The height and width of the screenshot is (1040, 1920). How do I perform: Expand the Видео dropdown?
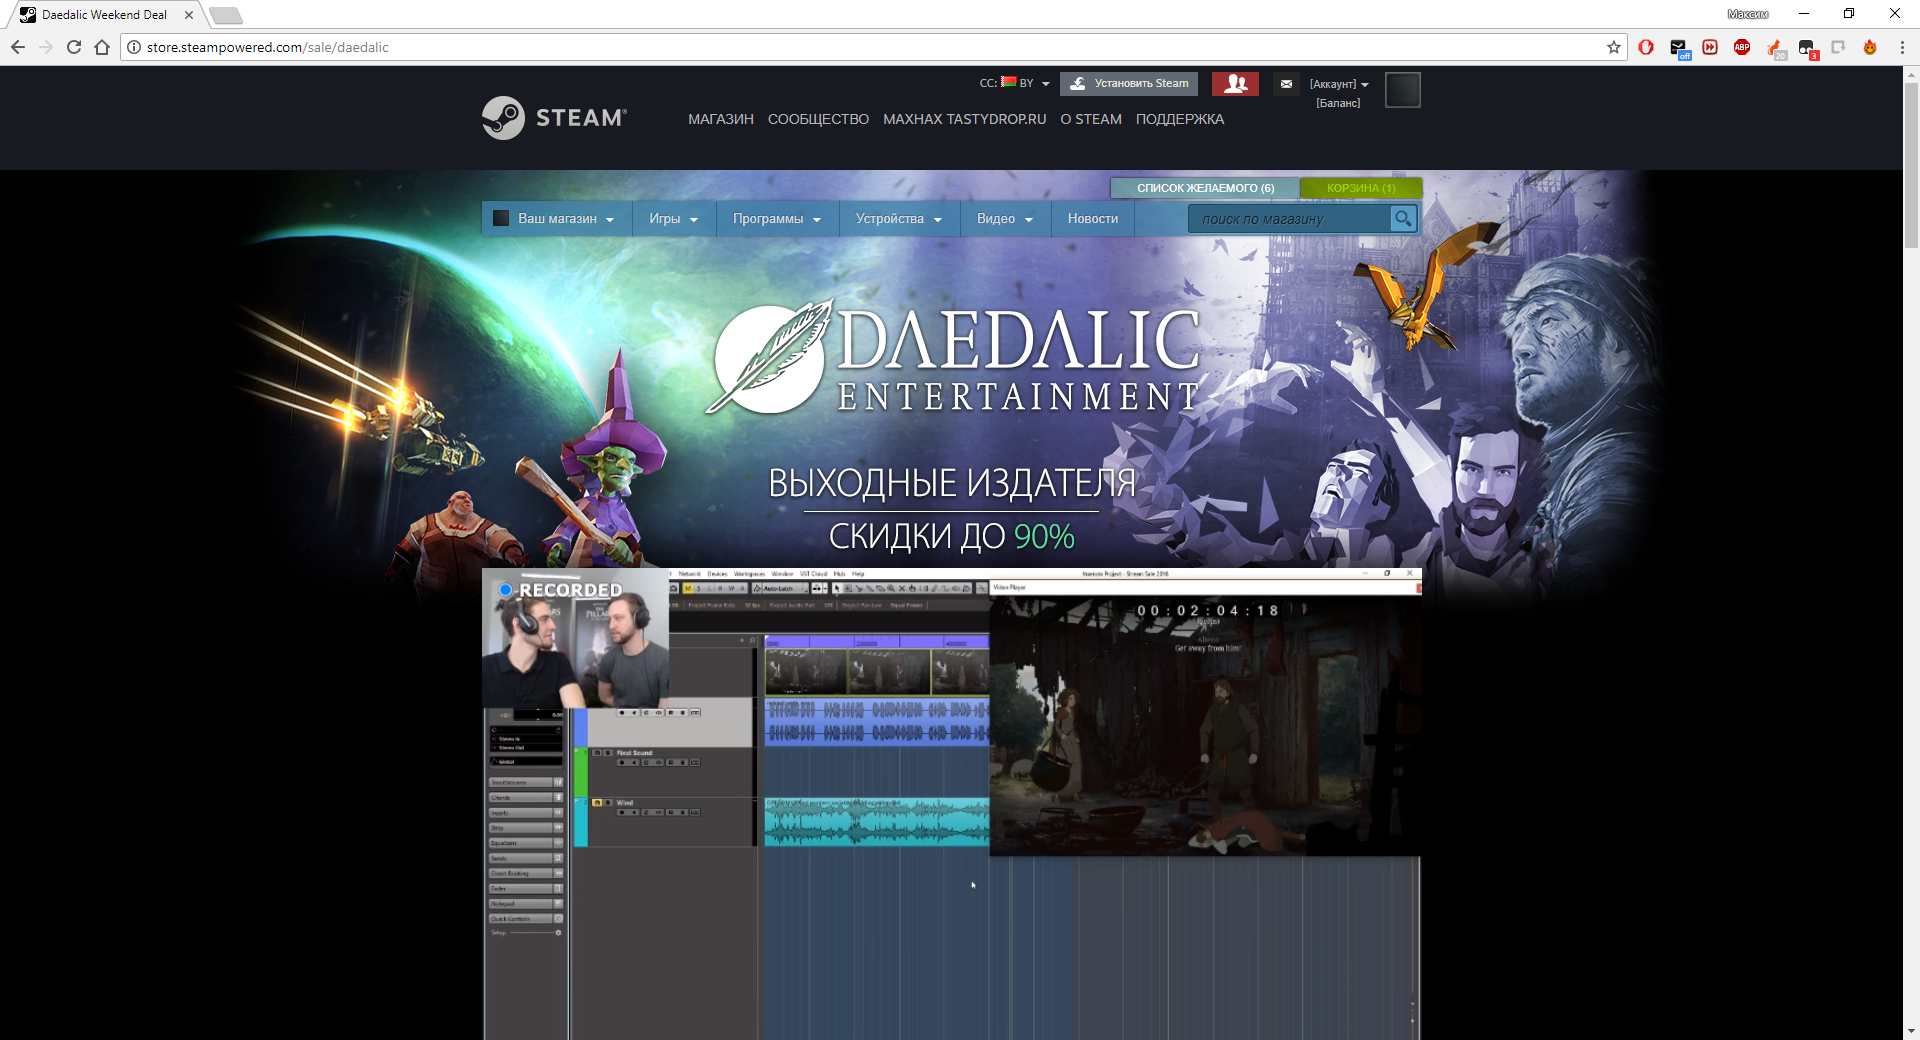point(1005,219)
